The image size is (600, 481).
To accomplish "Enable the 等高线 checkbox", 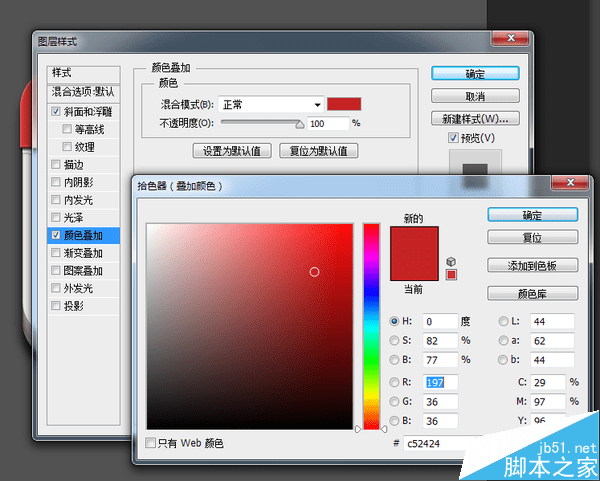I will pyautogui.click(x=67, y=129).
